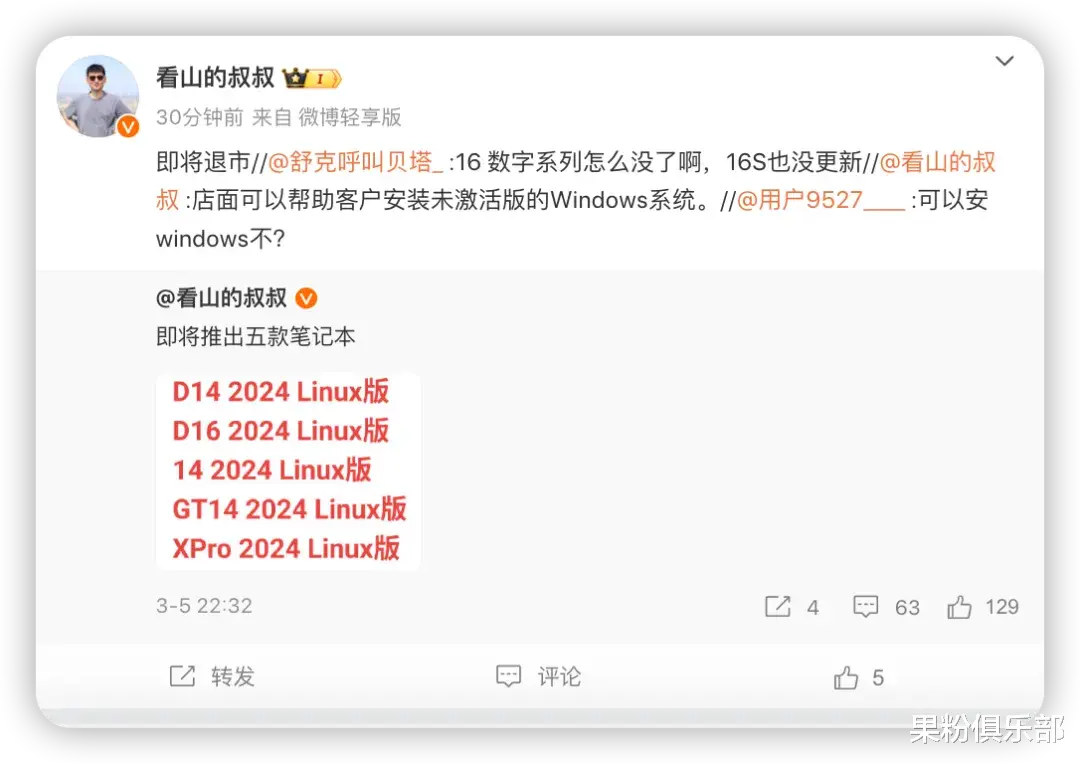
Task: Open mention @舒克呼叫贝塔_
Action: tap(355, 162)
